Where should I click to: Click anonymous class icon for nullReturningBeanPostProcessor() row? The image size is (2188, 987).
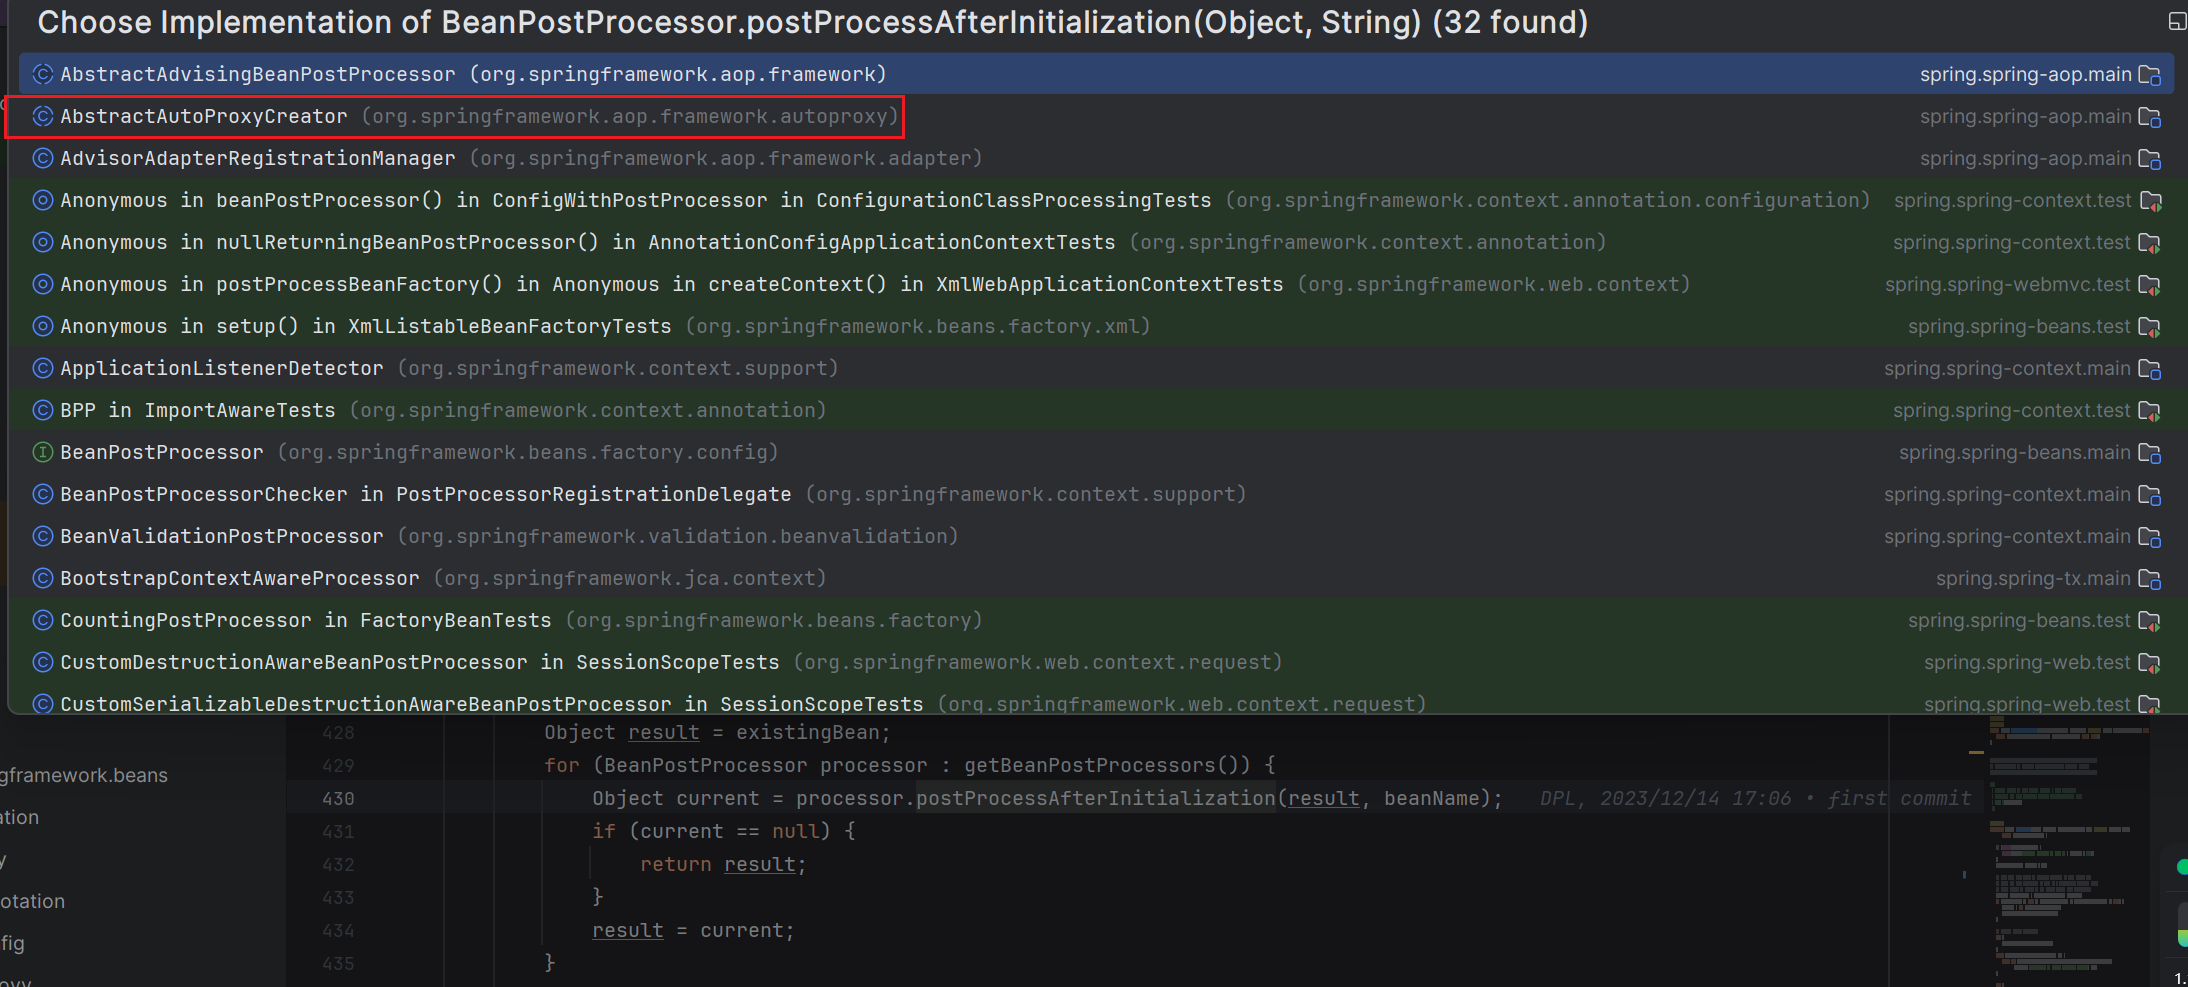pos(43,242)
